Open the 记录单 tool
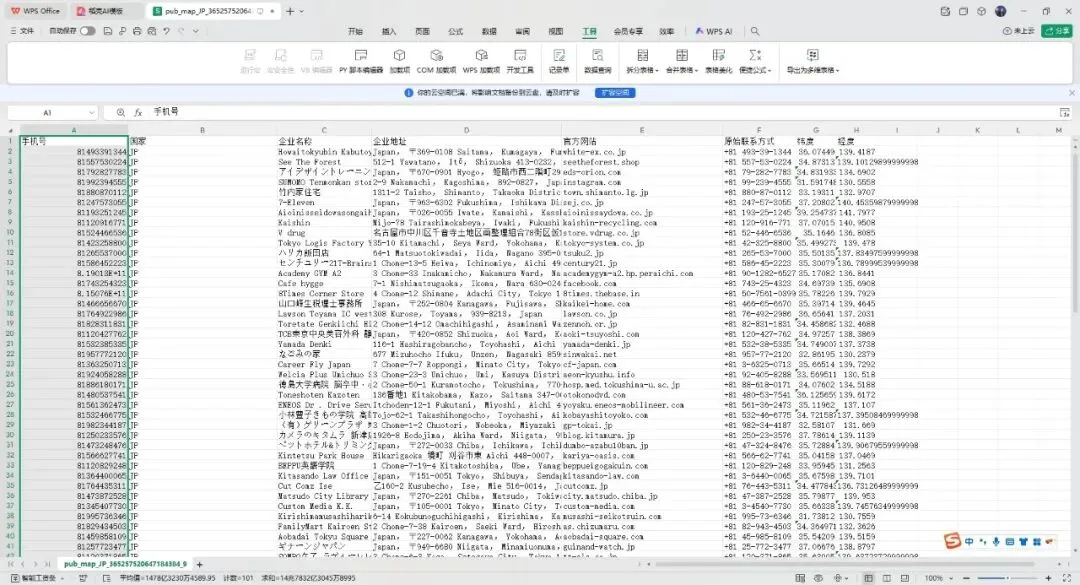The image size is (1080, 585). pyautogui.click(x=561, y=58)
